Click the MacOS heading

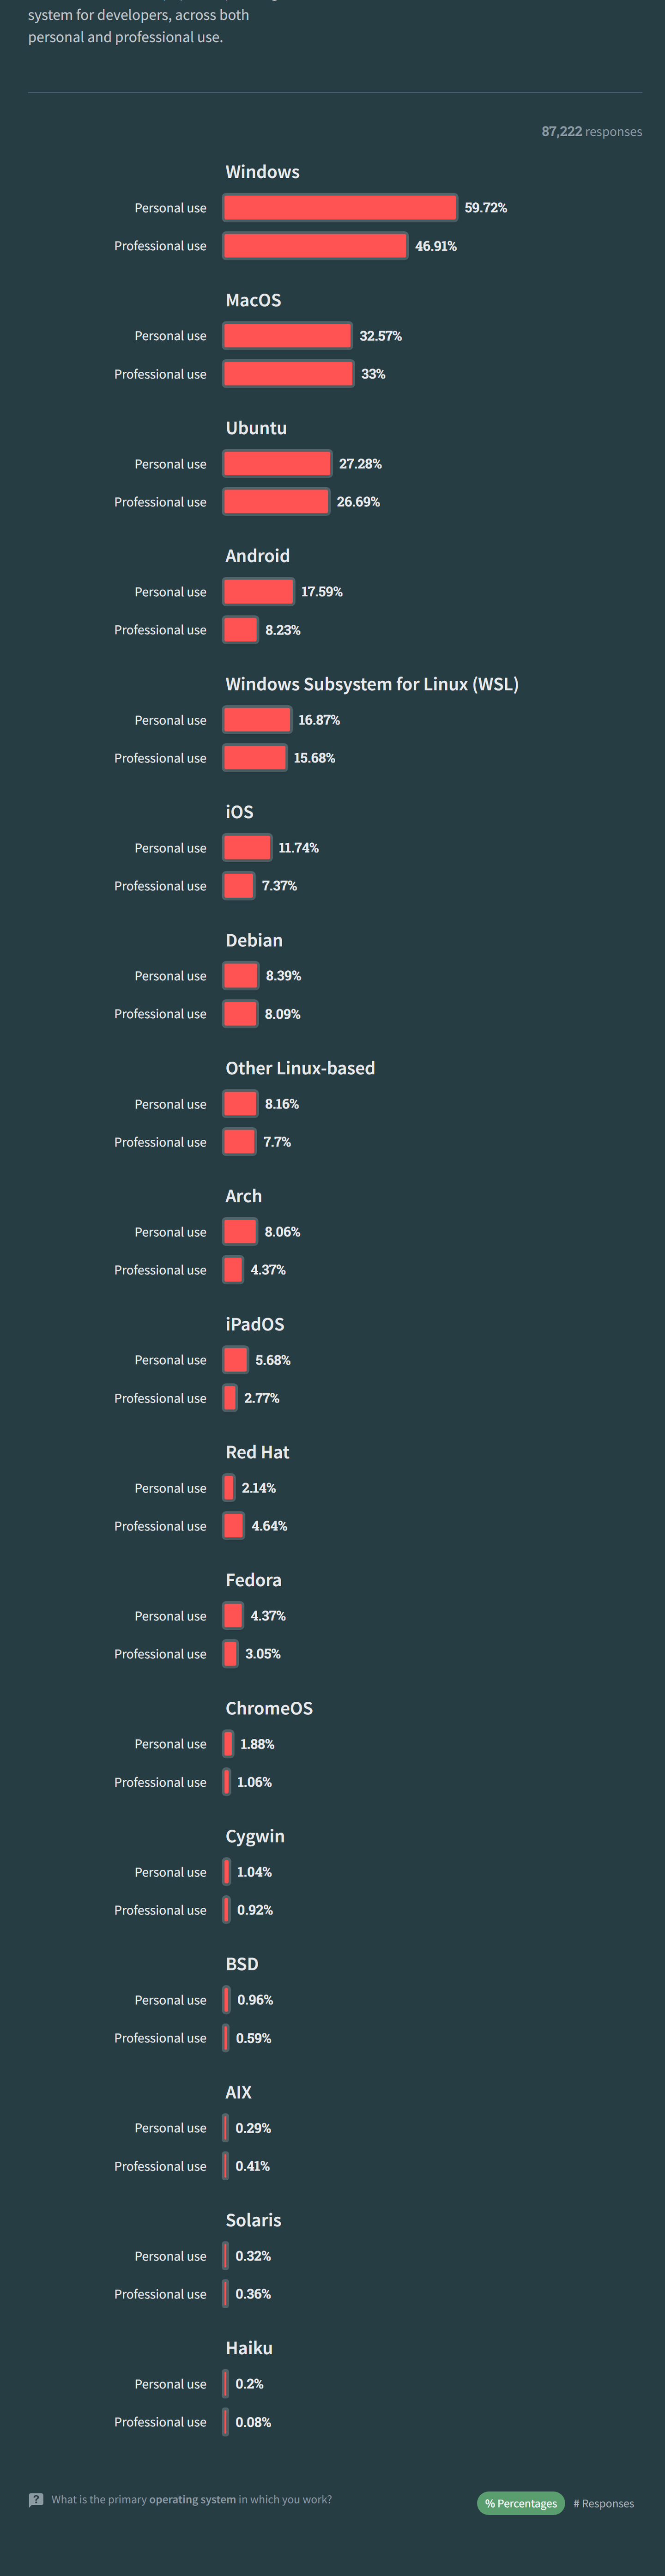click(253, 300)
